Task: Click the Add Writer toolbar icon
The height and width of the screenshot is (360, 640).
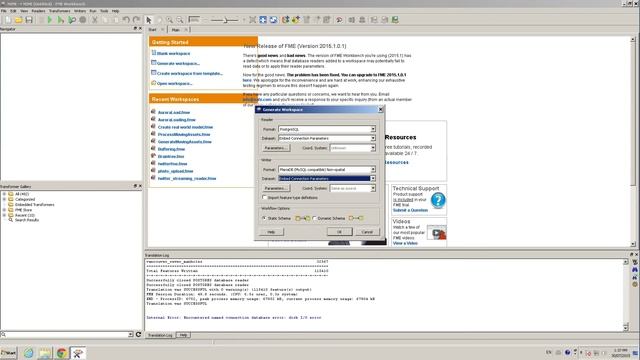Action: point(296,20)
